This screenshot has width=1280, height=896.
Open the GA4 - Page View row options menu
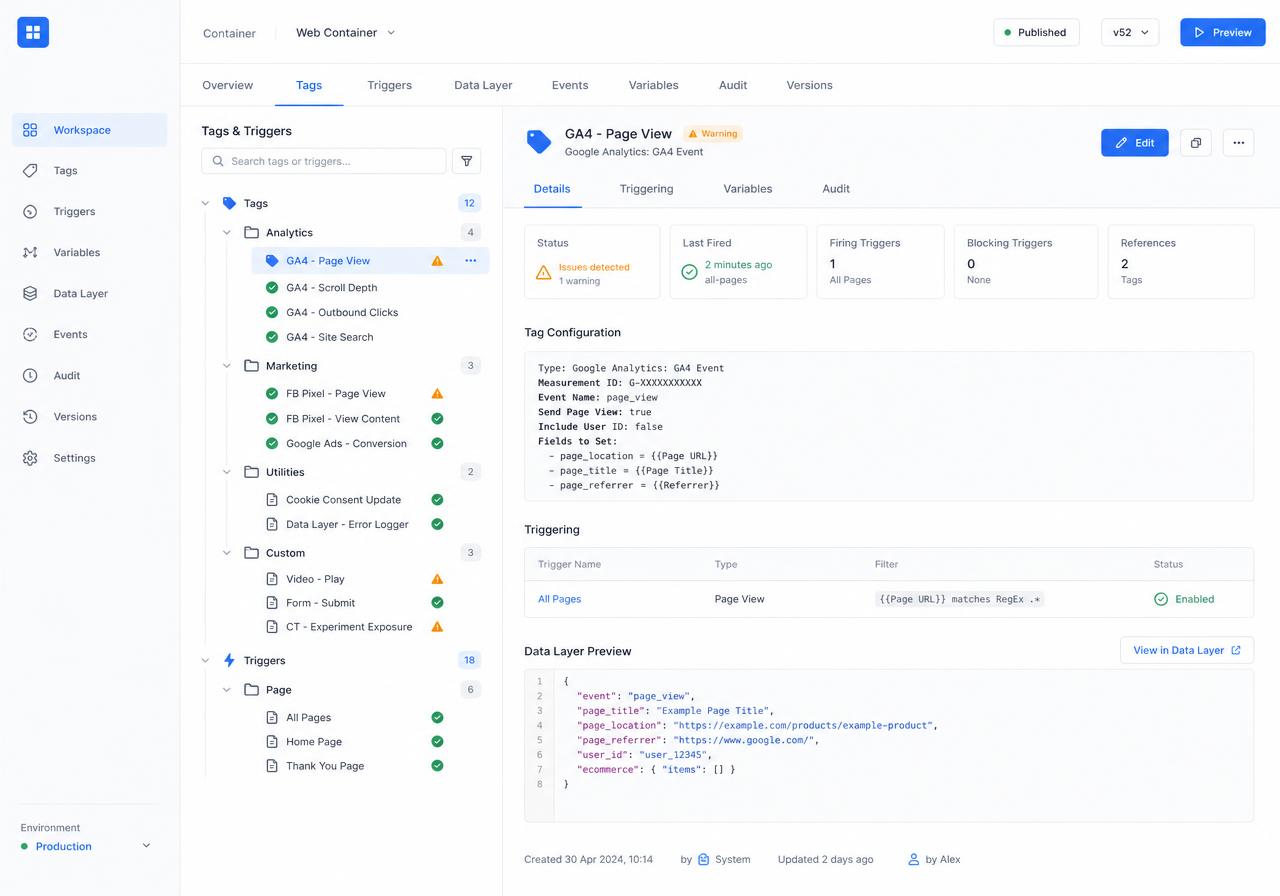tap(471, 261)
